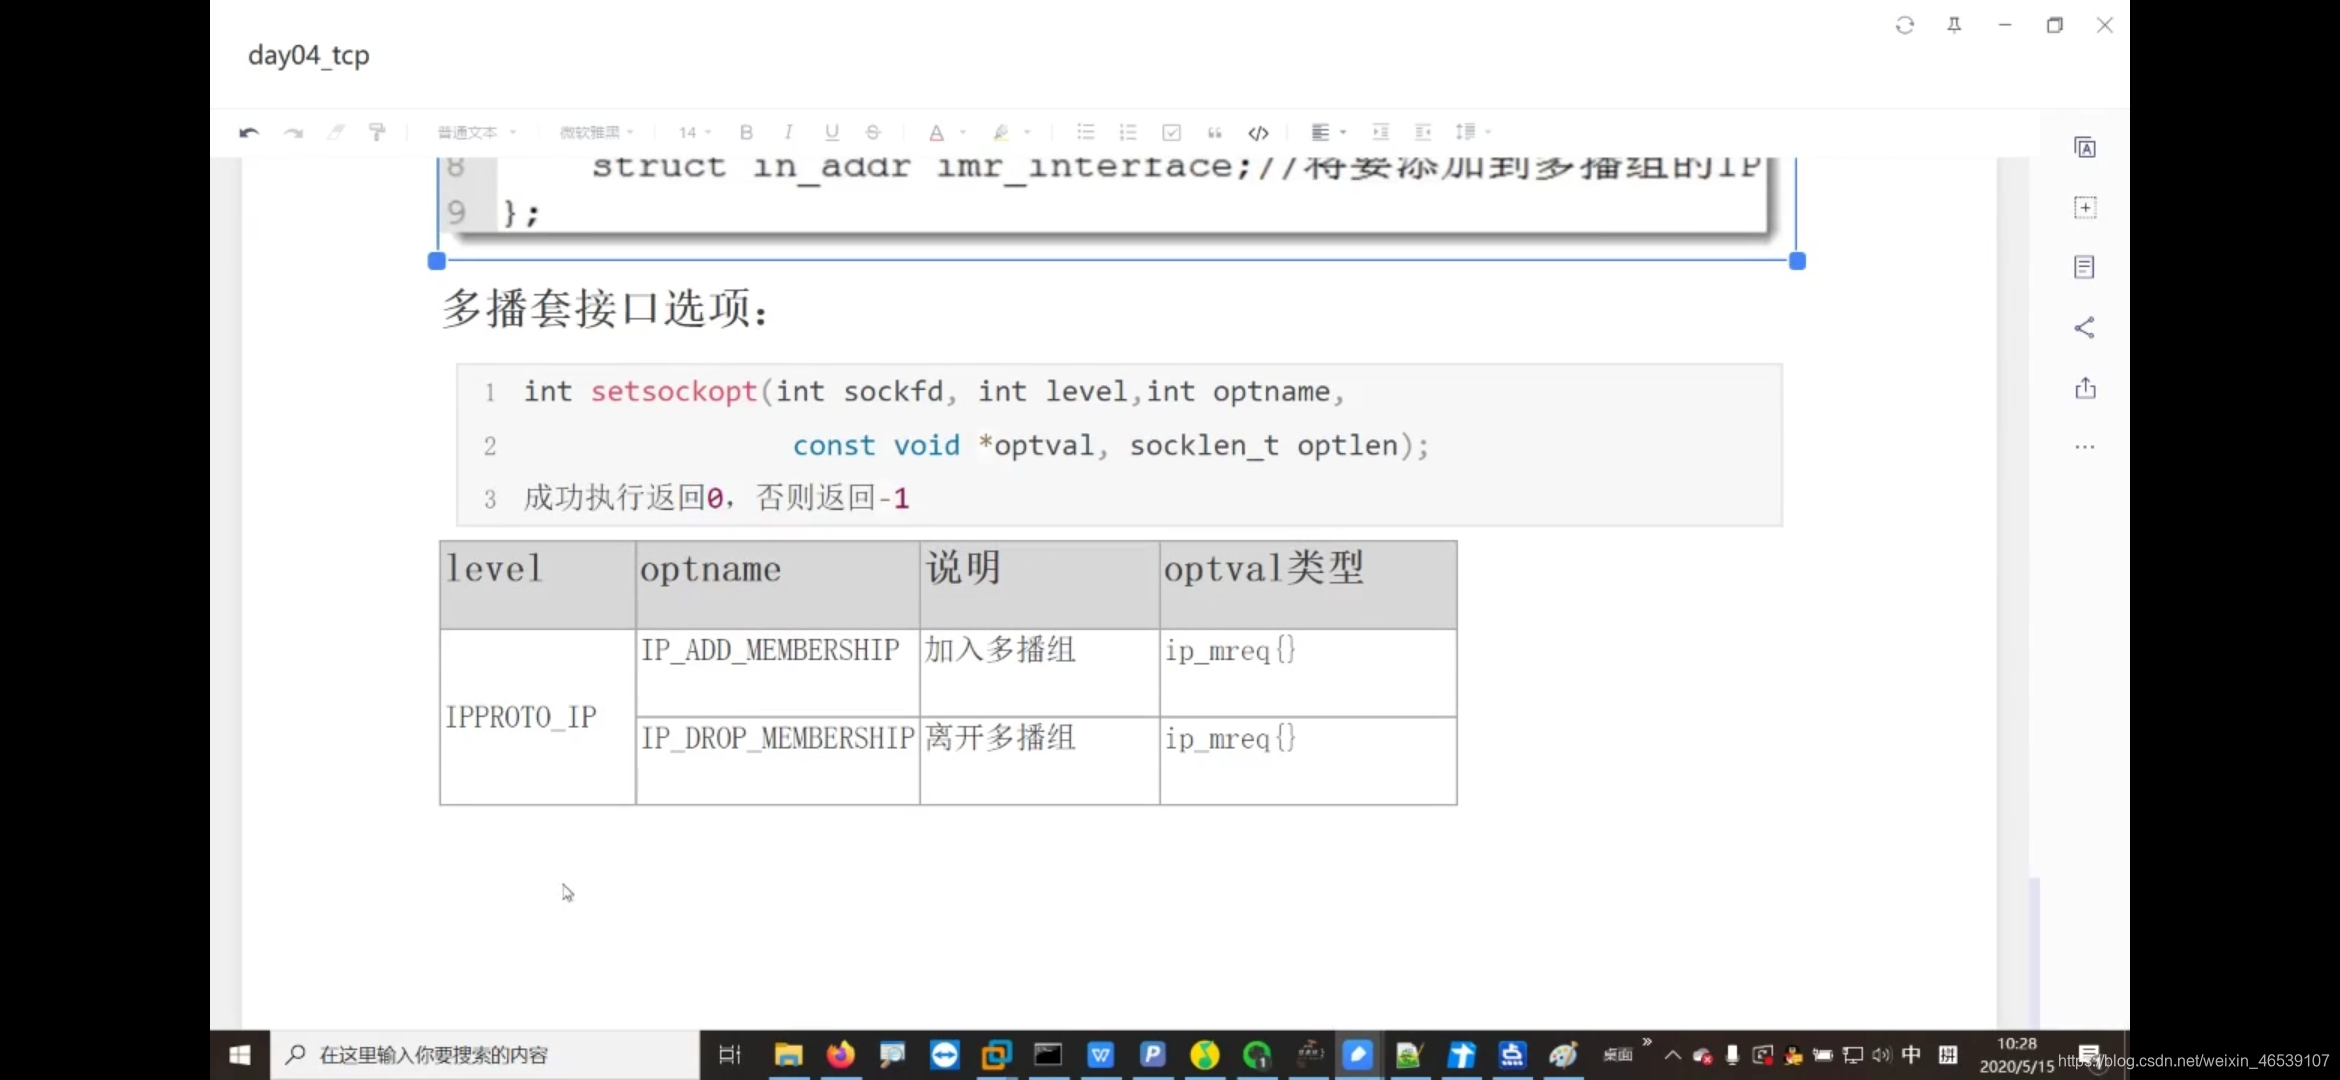
Task: Click the Windows taskbar search box
Action: tap(485, 1055)
